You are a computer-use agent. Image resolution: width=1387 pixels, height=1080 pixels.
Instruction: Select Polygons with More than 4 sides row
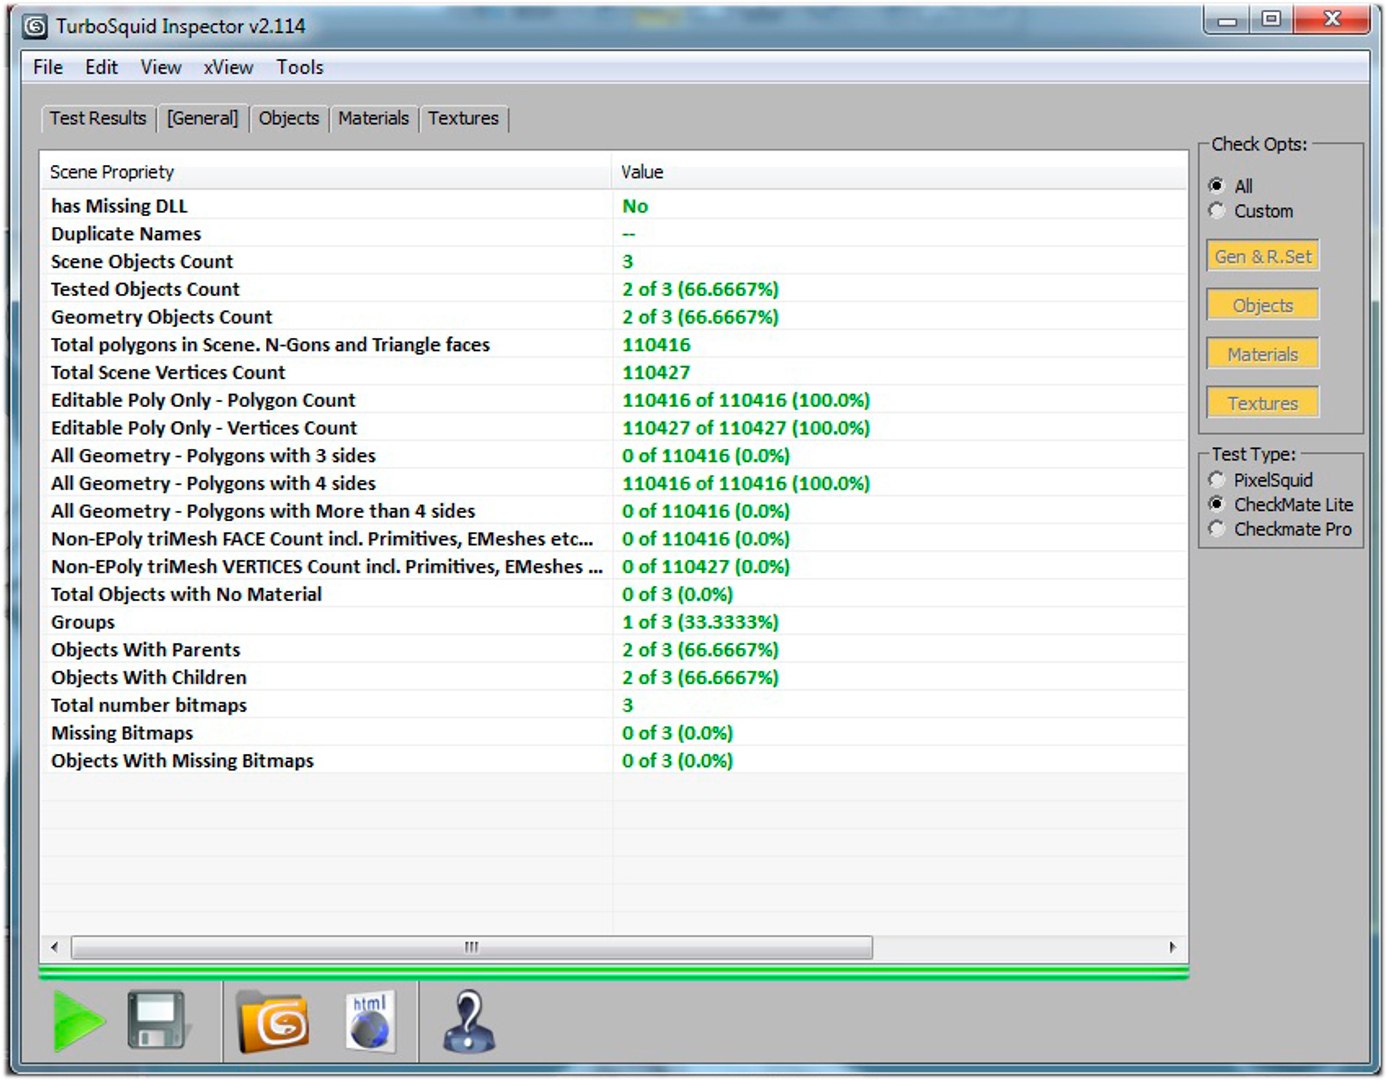click(x=614, y=511)
